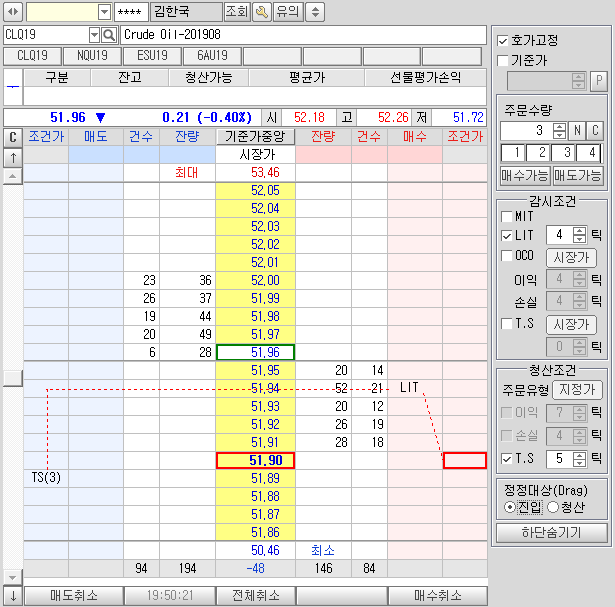Click the 하단숨기기 button

point(551,532)
